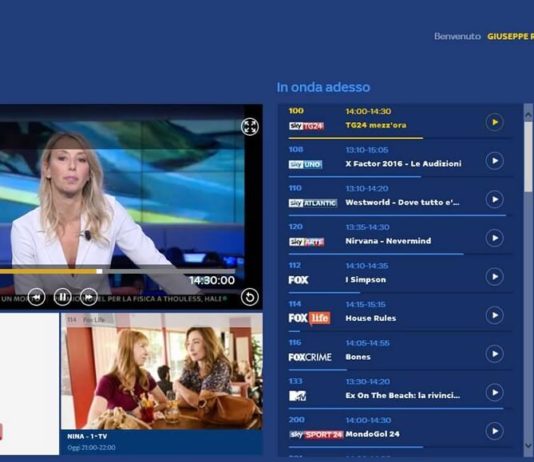The image size is (534, 462).
Task: Enter fullscreen mode in video player
Action: (250, 127)
